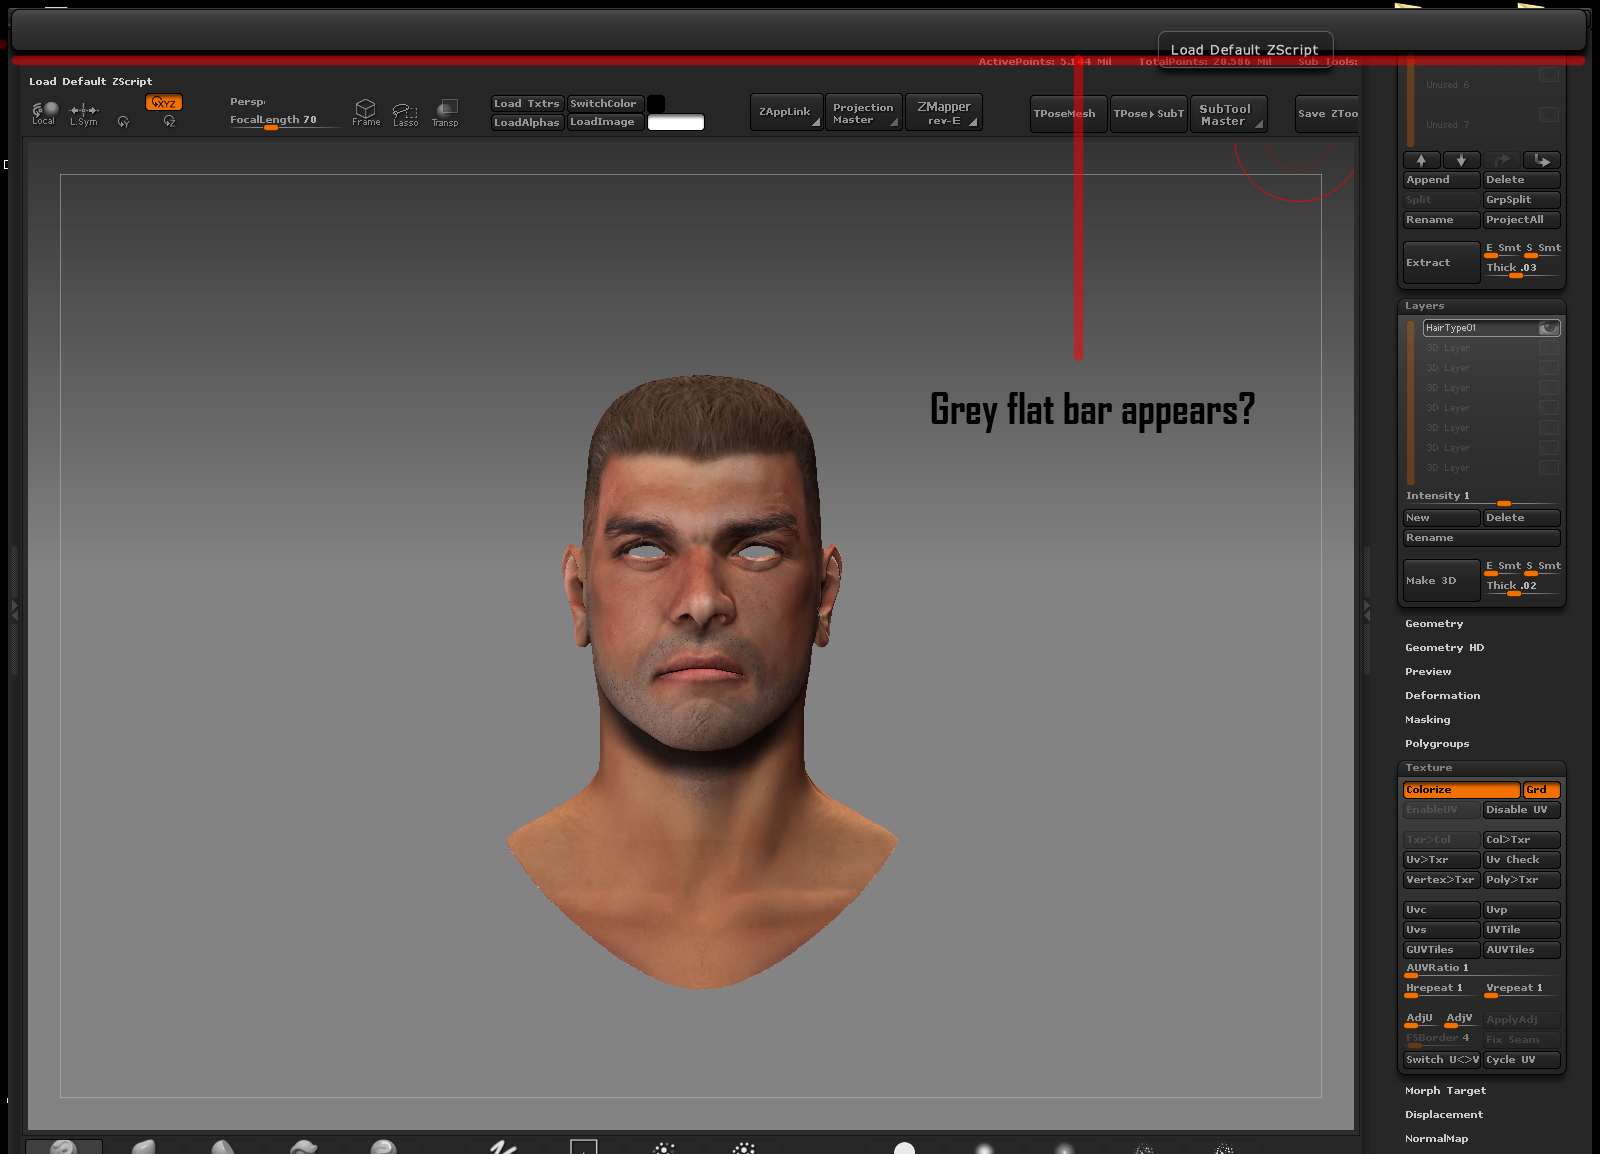Toggle the Grd gradient button
This screenshot has height=1154, width=1600.
point(1541,790)
